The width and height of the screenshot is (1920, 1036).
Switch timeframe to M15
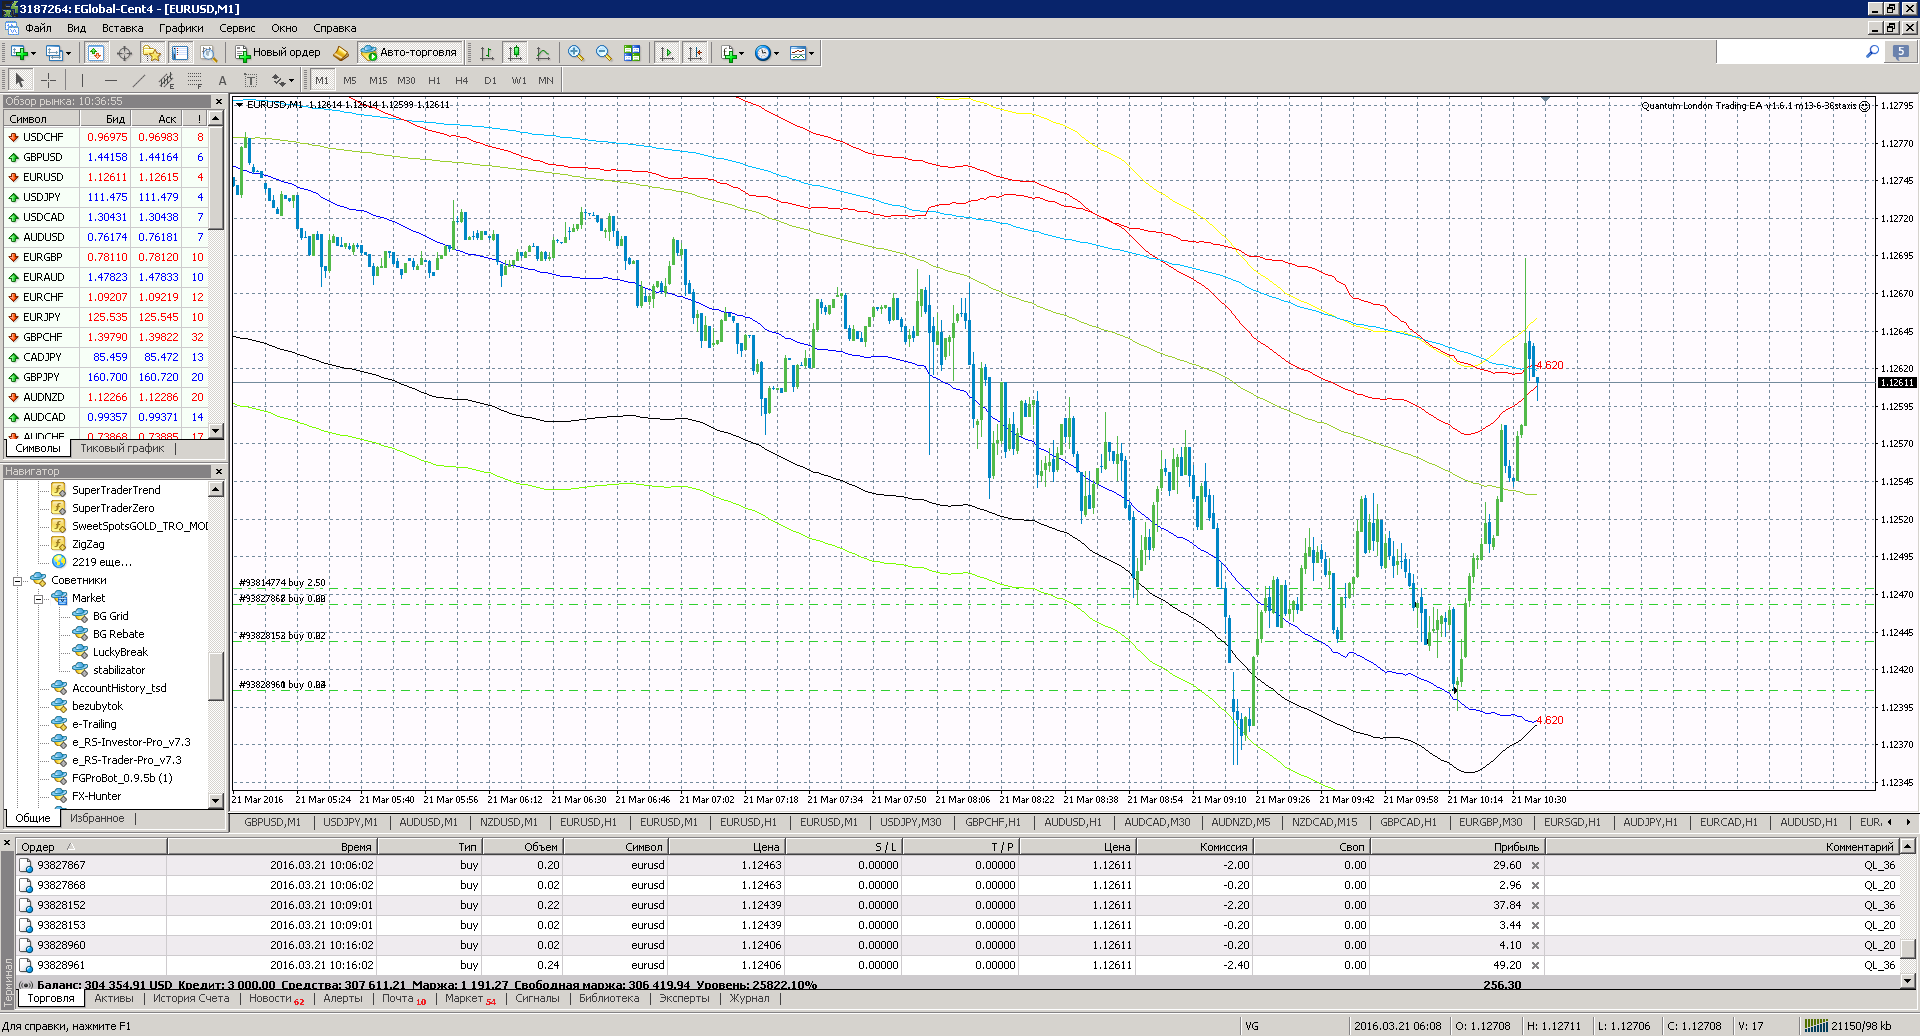[378, 80]
